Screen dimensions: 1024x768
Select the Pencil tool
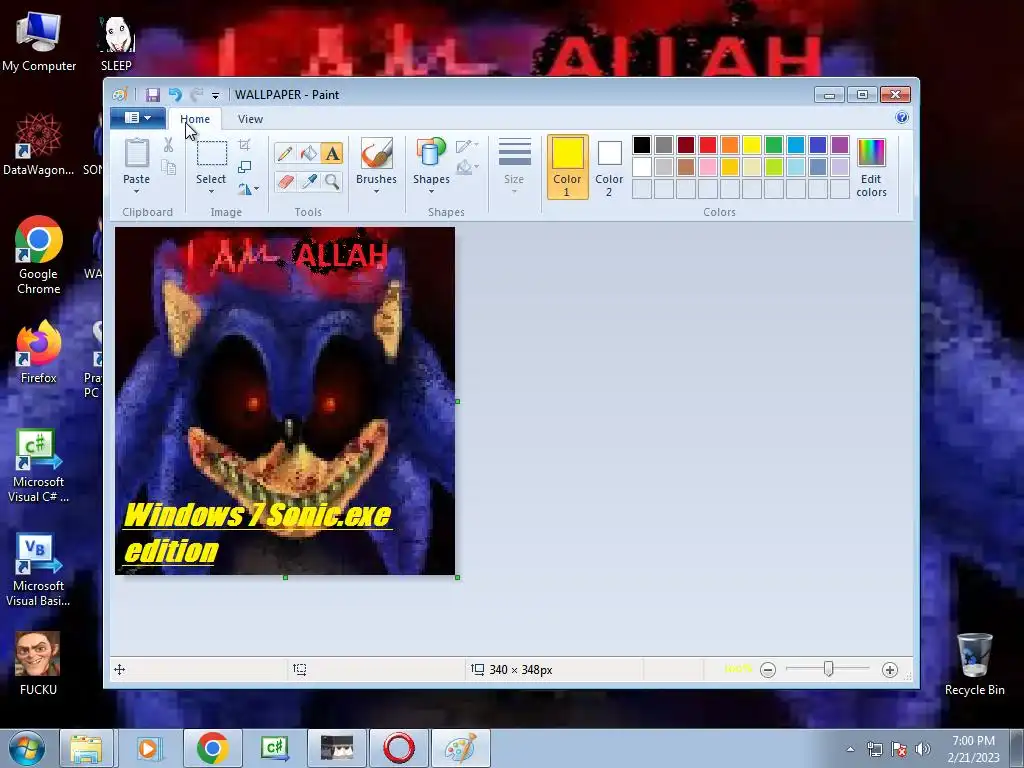285,153
